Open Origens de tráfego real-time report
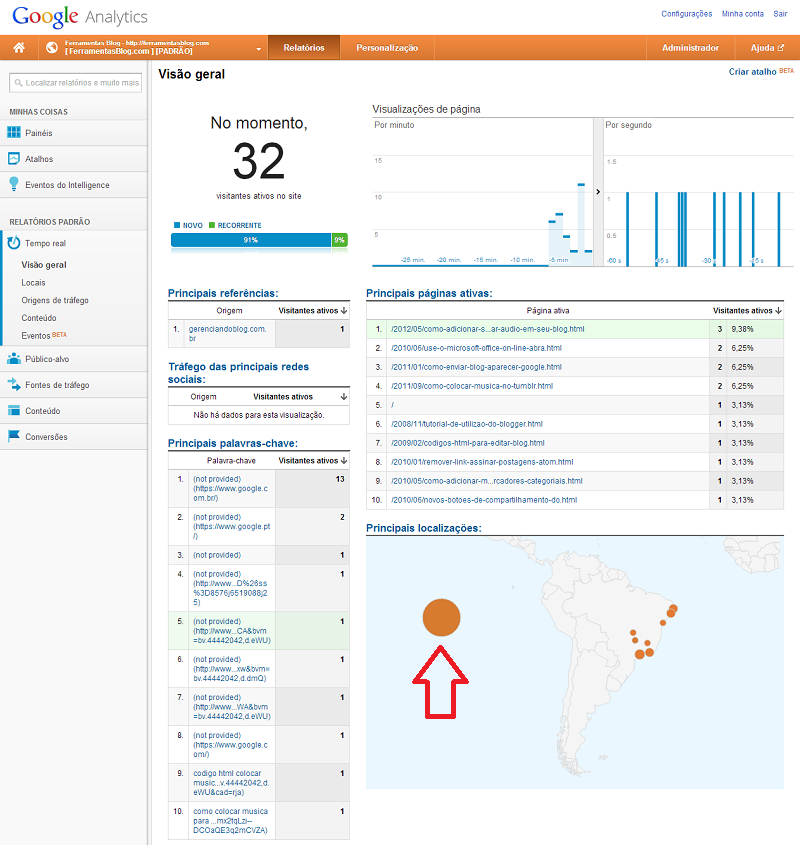This screenshot has width=800, height=845. 55,300
